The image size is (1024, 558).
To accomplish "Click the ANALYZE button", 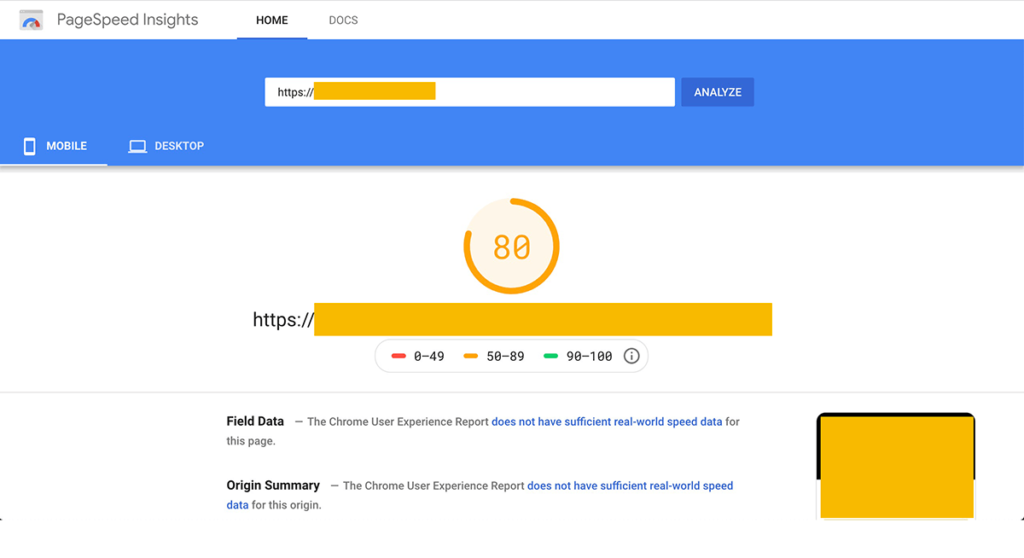I will (717, 92).
